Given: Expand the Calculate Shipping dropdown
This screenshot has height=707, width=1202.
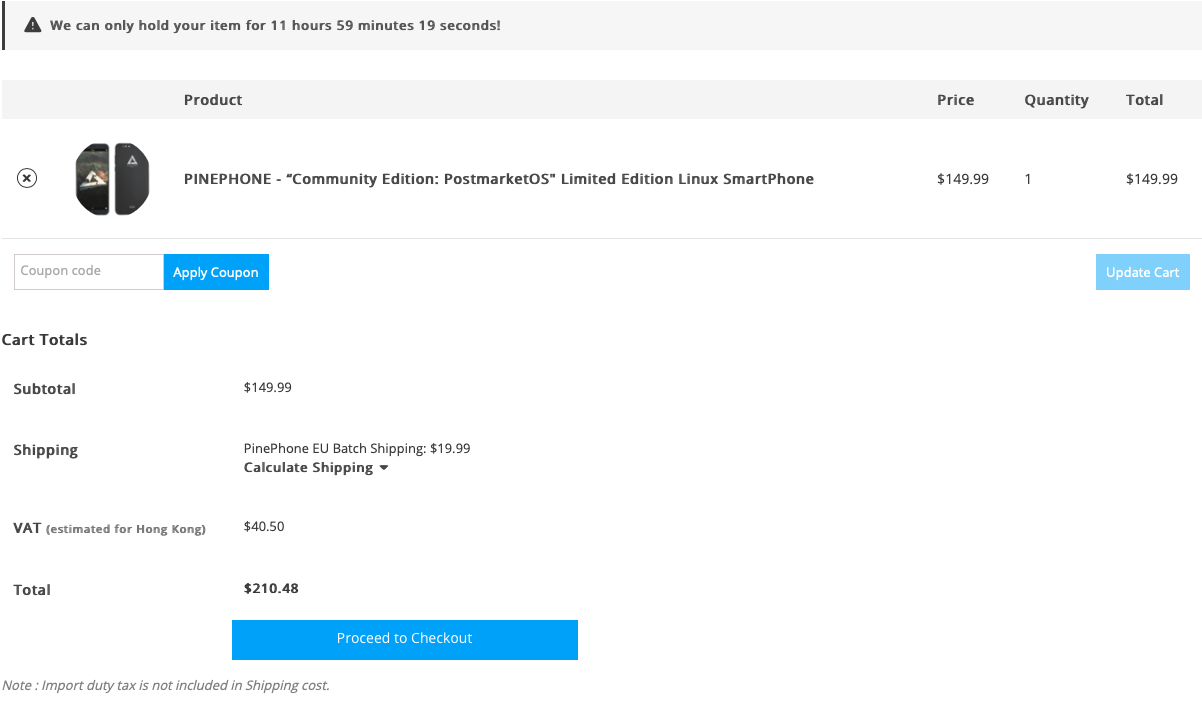Looking at the screenshot, I should click(316, 467).
